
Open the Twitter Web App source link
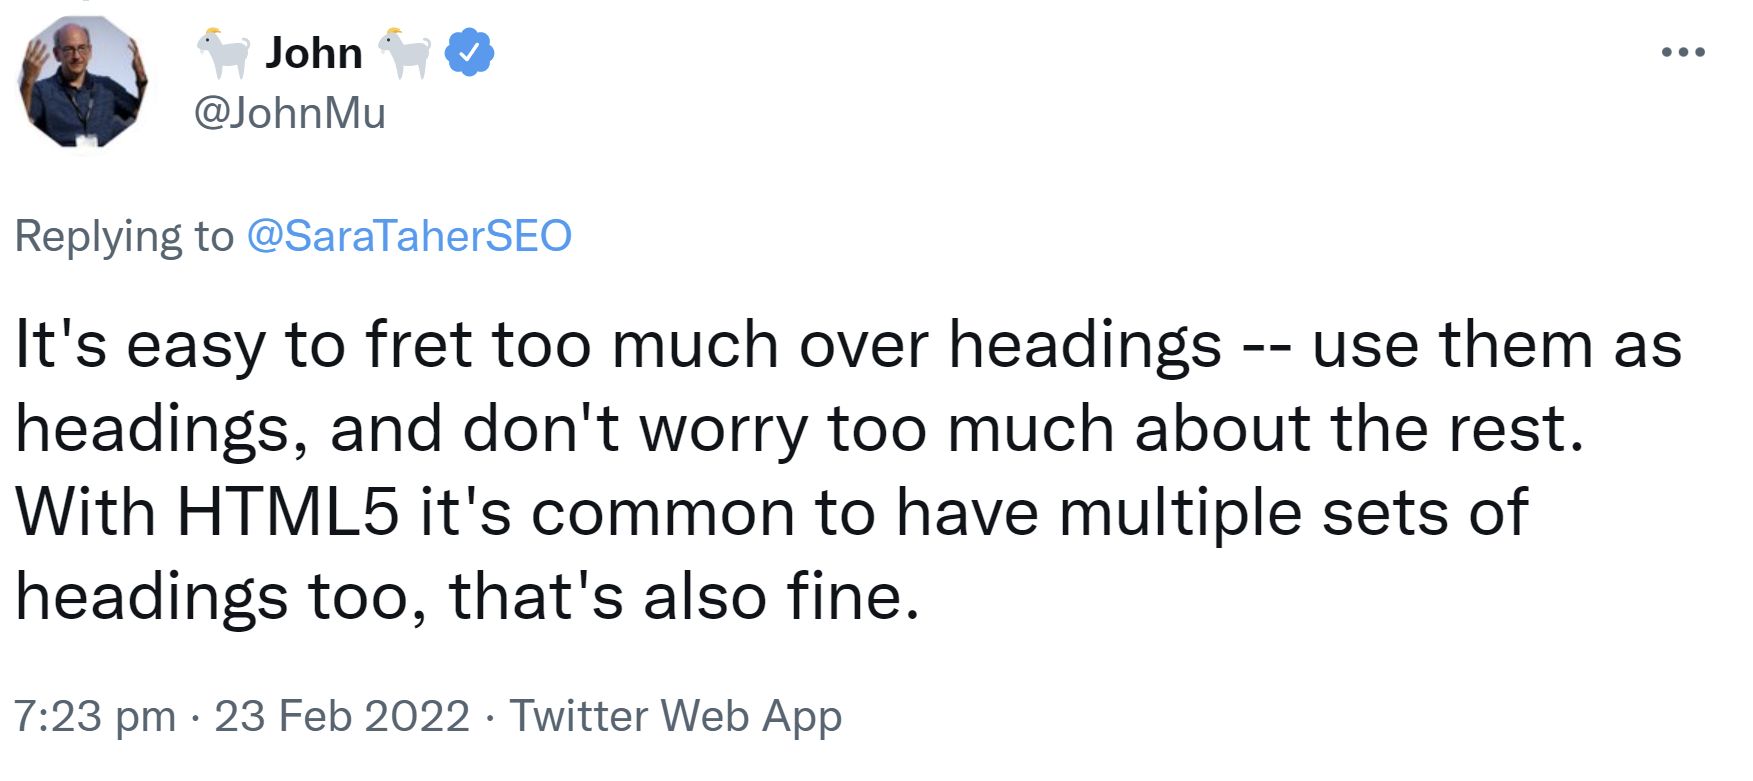tap(676, 716)
